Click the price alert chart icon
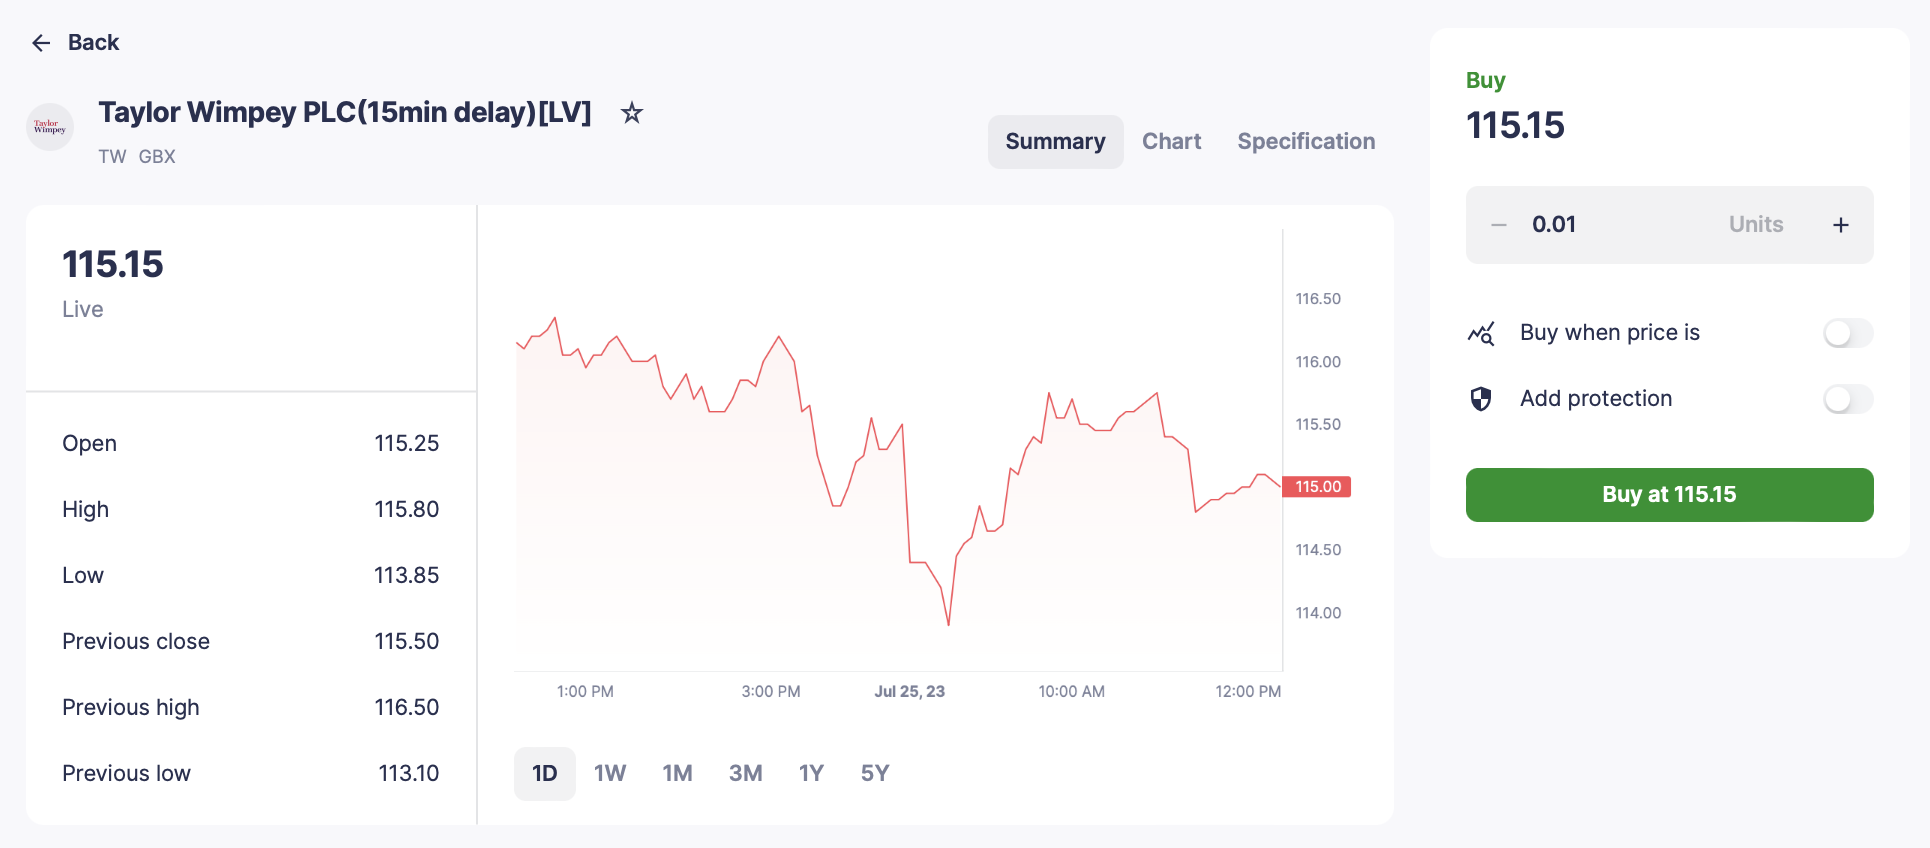Screen dimensions: 1930x848 (x=1481, y=333)
